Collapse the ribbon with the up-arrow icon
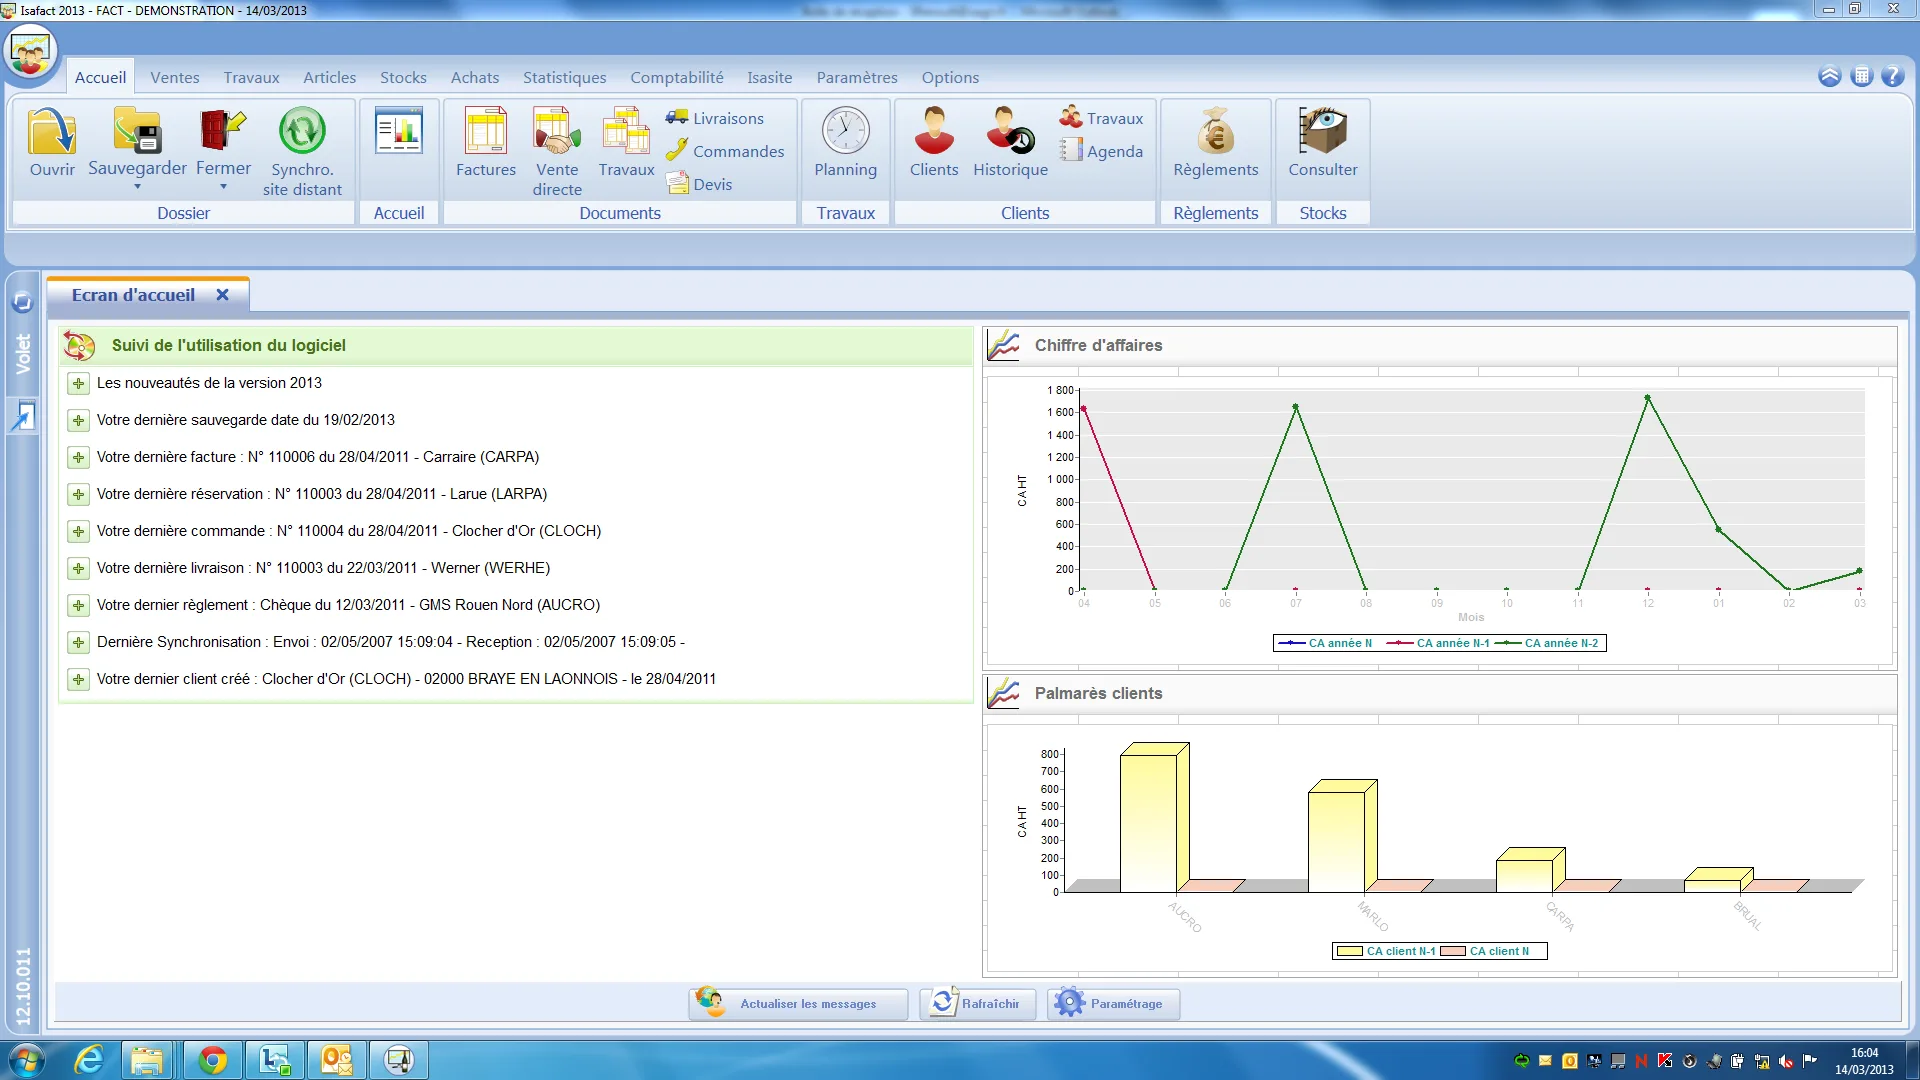The width and height of the screenshot is (1920, 1080). coord(1829,76)
